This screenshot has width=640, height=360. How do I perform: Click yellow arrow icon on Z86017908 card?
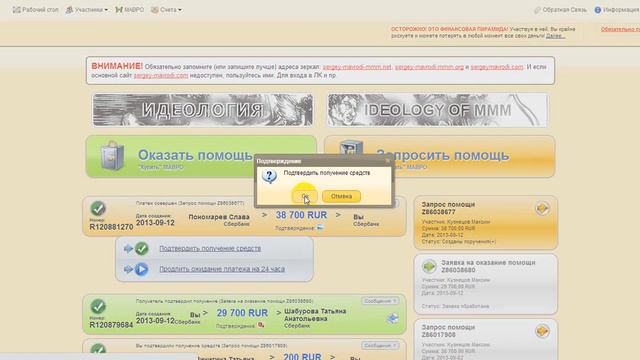tap(542, 331)
